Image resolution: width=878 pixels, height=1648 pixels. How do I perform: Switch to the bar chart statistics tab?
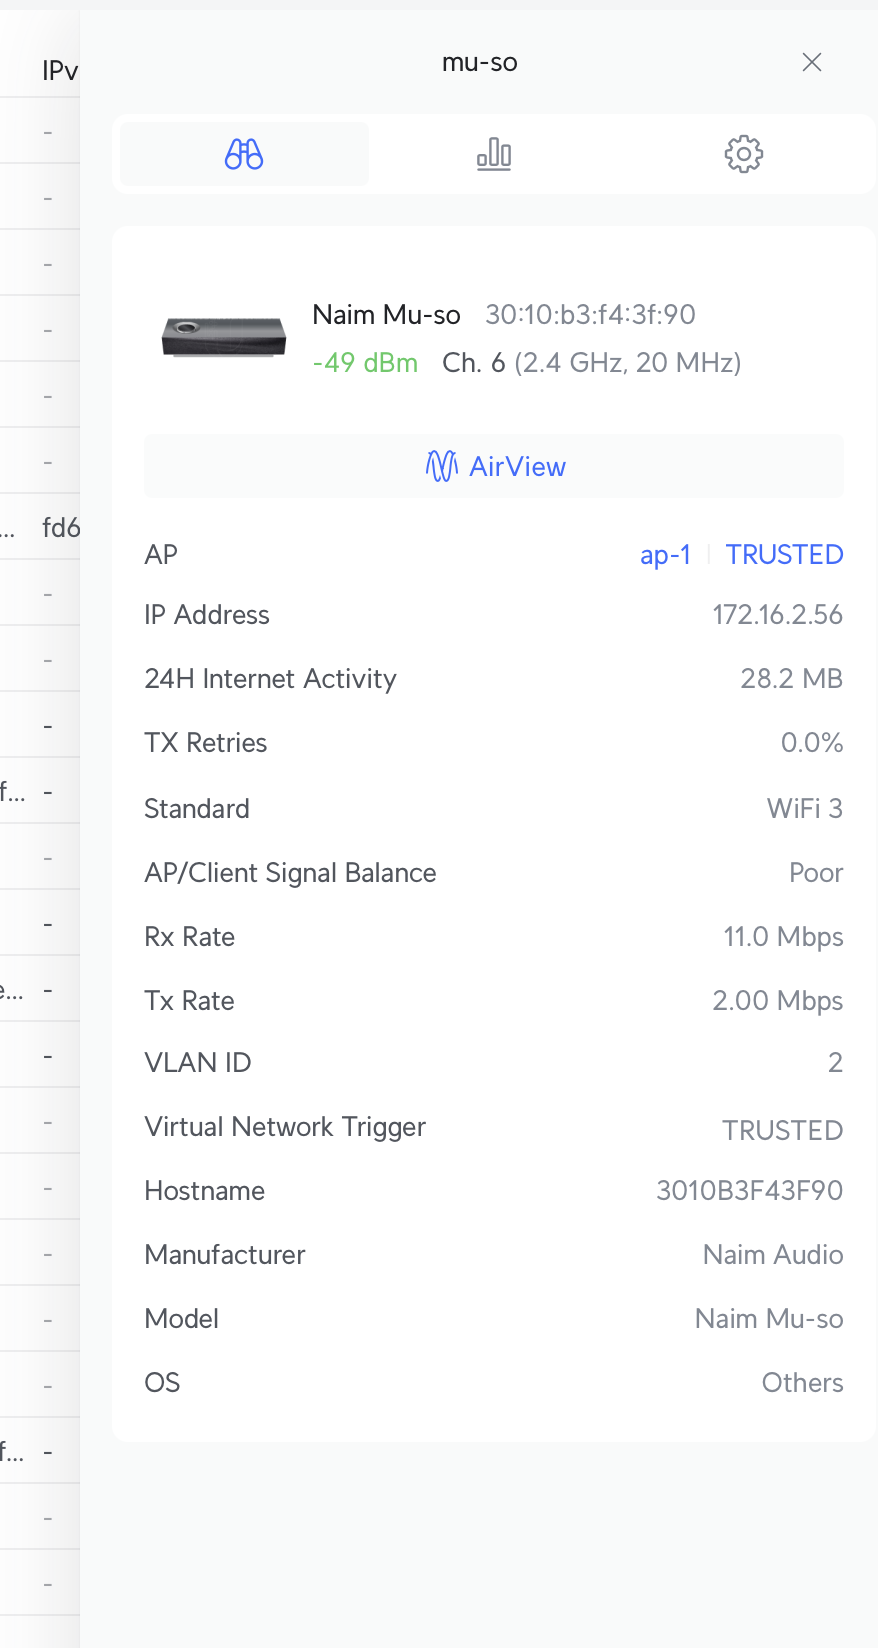[x=494, y=154]
